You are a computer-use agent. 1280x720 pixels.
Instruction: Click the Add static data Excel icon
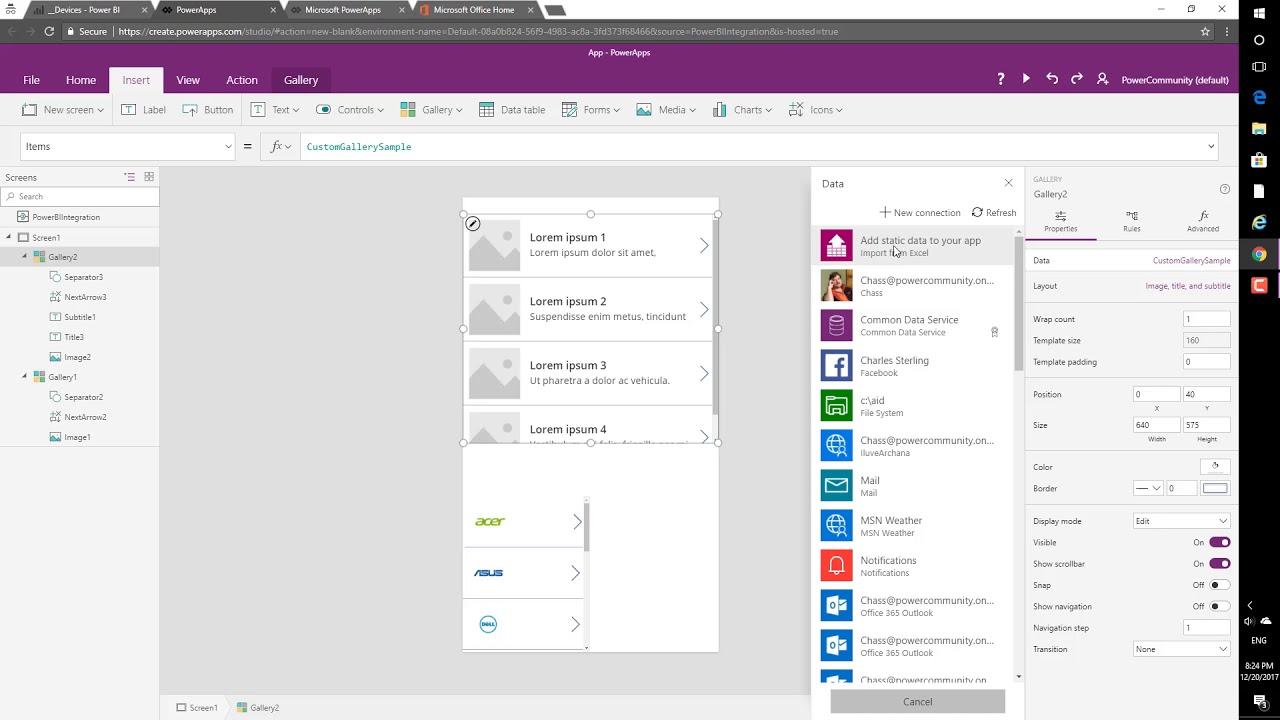tap(836, 245)
